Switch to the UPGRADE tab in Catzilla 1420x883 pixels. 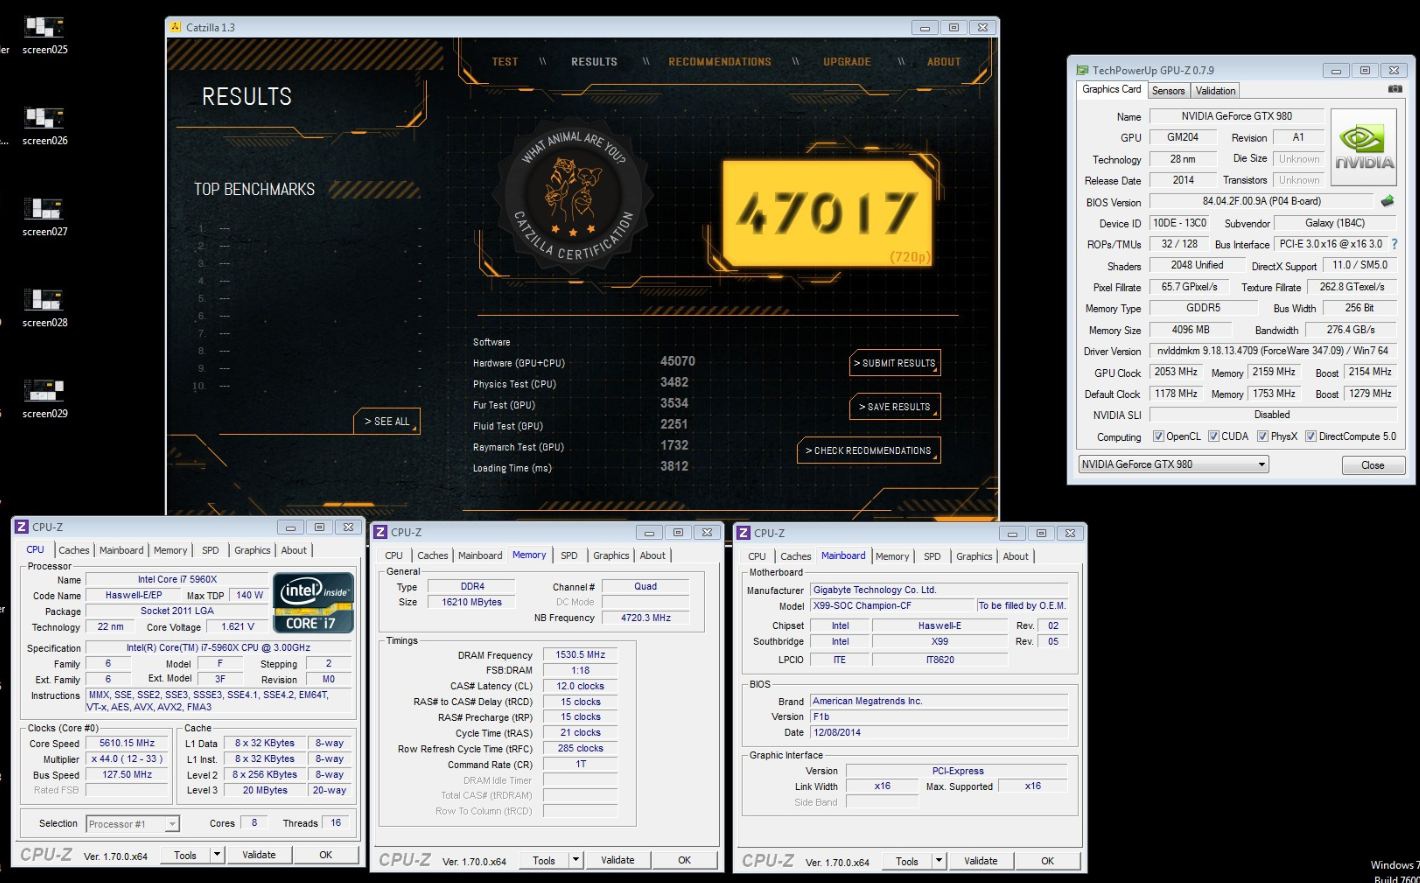coord(847,62)
